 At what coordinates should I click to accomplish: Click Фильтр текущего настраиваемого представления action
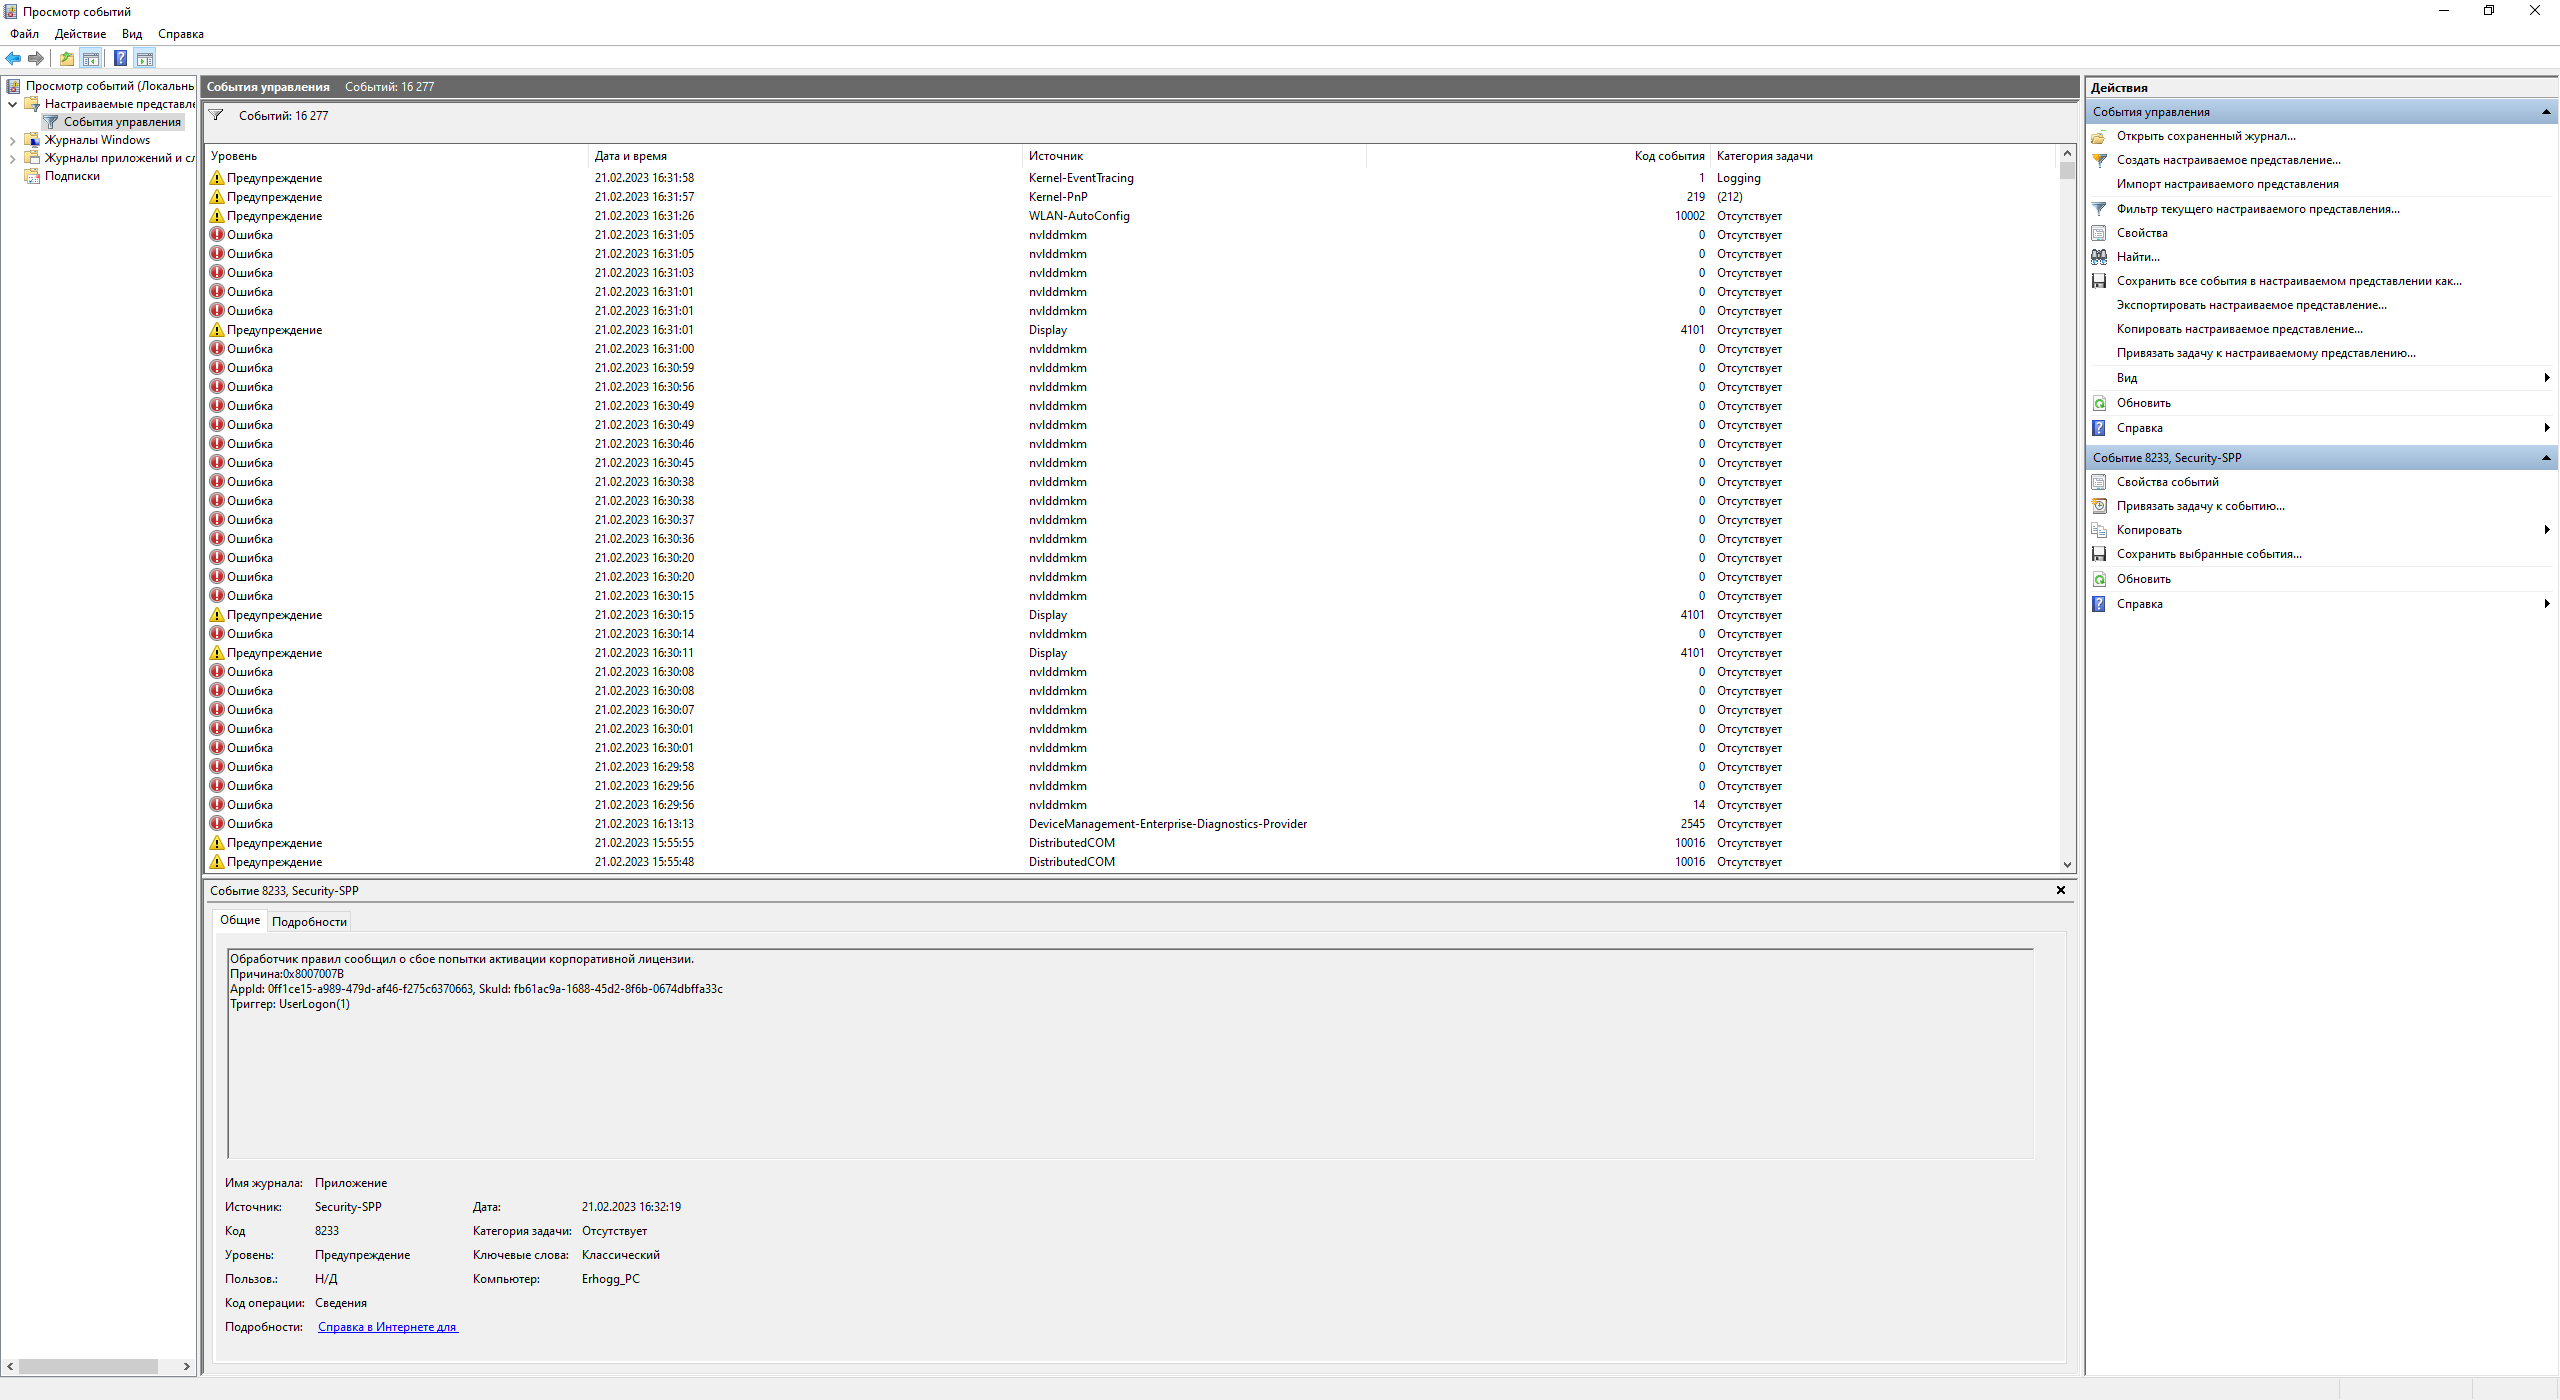coord(2257,209)
